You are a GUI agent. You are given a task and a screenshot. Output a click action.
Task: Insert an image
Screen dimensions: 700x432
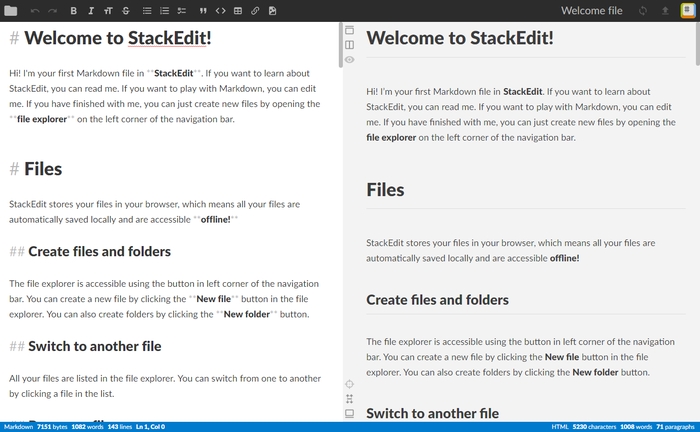tap(272, 11)
